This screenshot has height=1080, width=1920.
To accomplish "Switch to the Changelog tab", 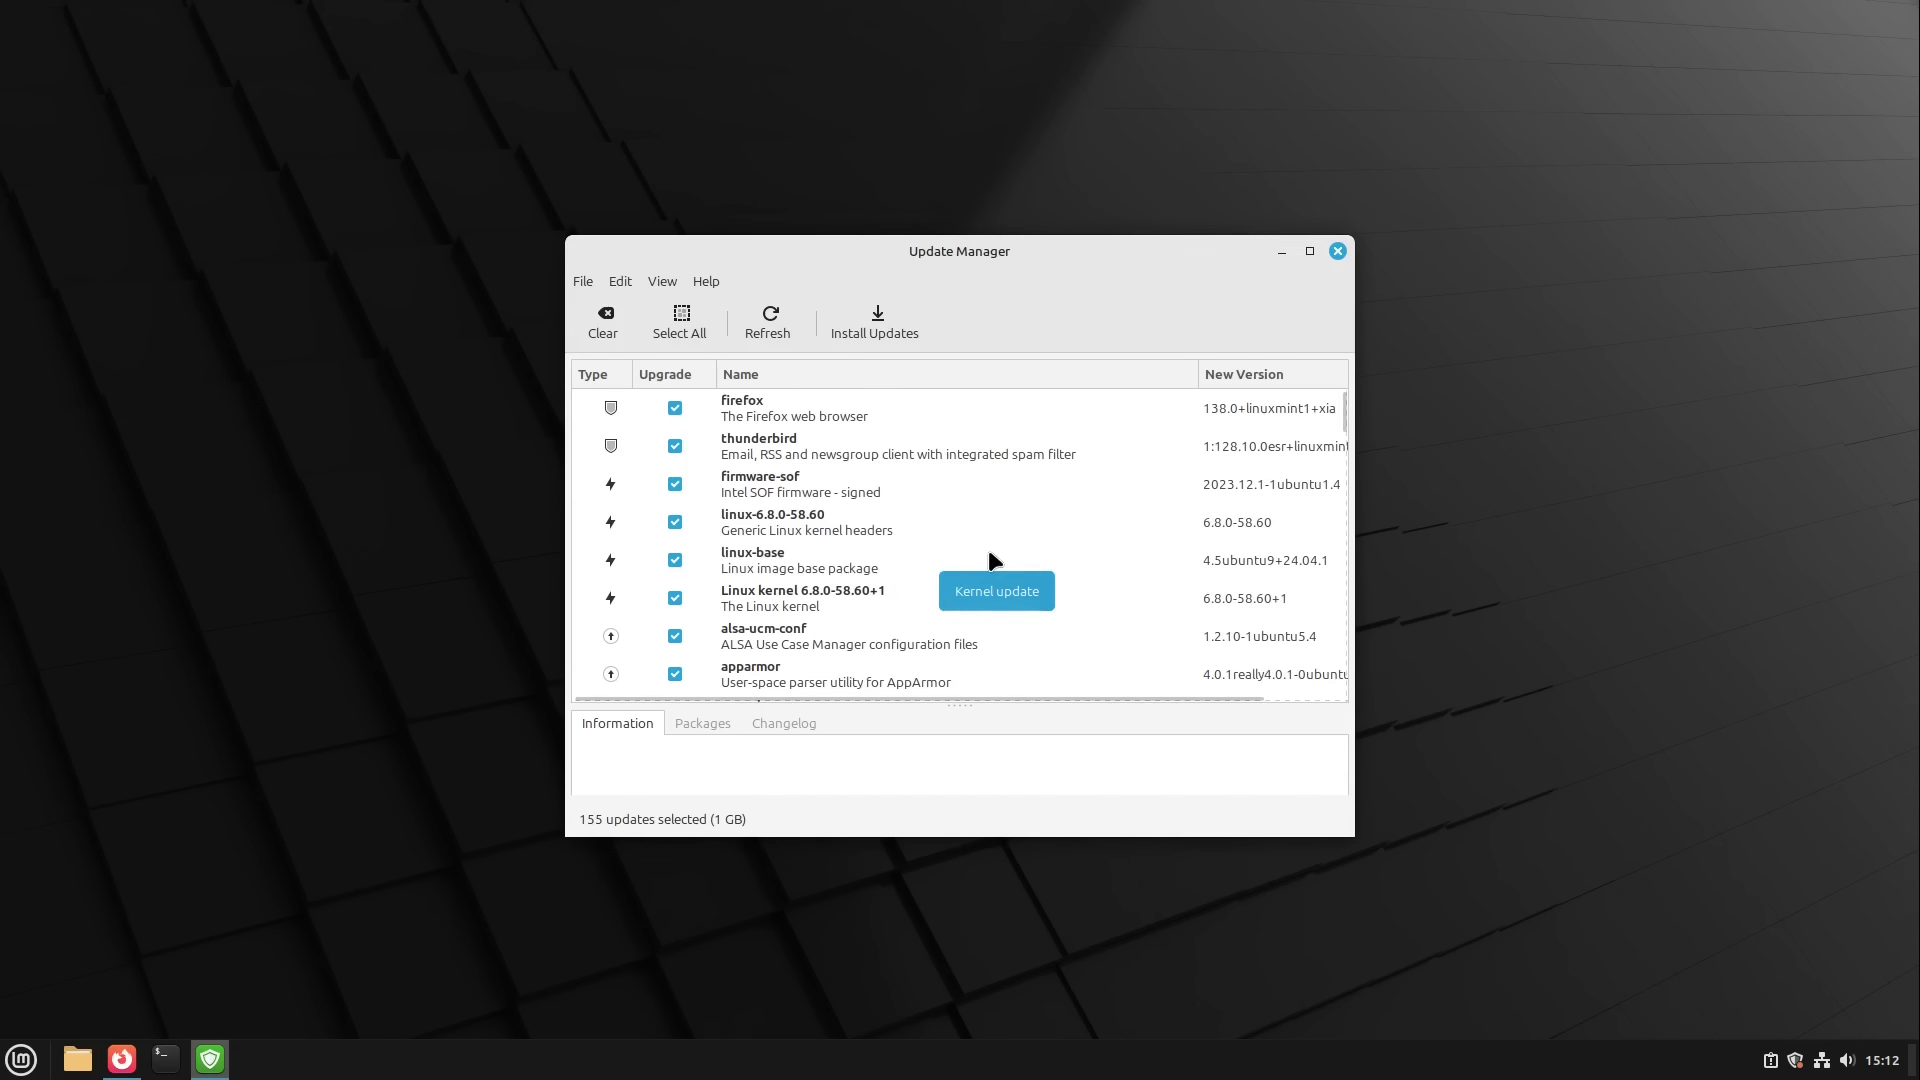I will pyautogui.click(x=784, y=722).
